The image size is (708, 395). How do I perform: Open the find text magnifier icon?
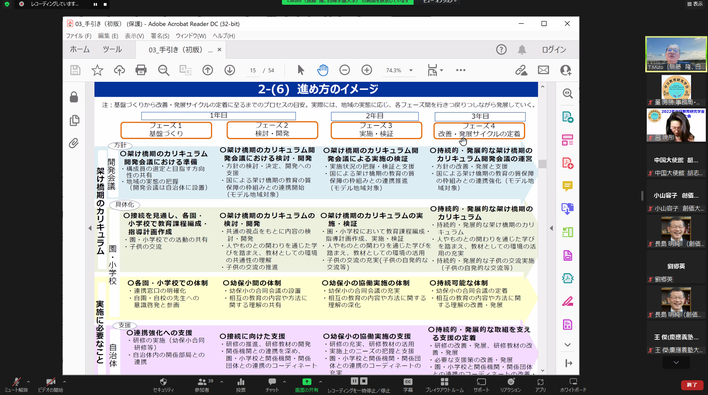click(163, 70)
